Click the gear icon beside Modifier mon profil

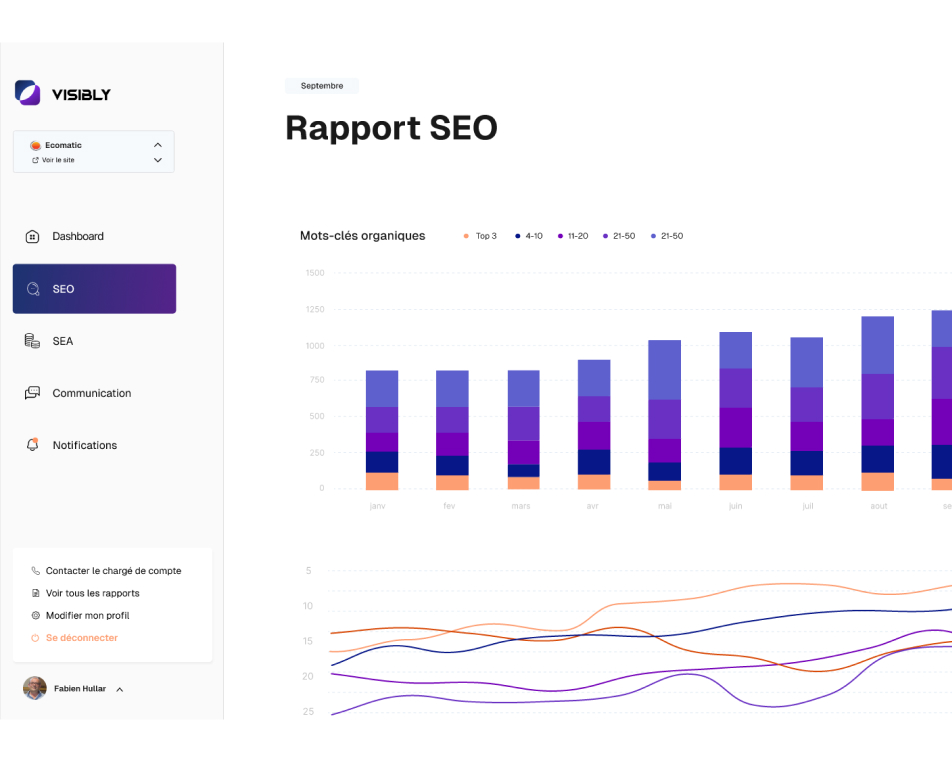[36, 616]
